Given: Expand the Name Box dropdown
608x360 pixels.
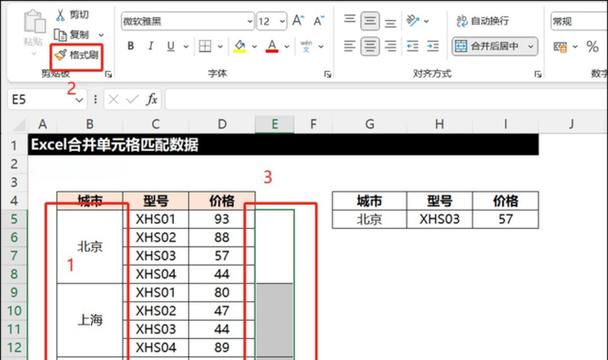Looking at the screenshot, I should pyautogui.click(x=79, y=100).
